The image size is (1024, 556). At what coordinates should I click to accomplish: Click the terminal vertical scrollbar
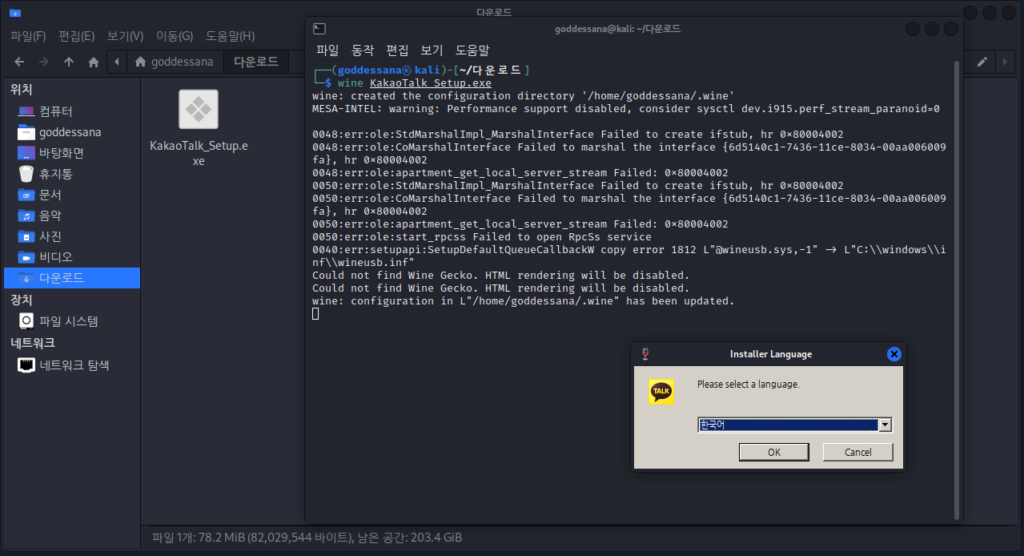point(957,291)
